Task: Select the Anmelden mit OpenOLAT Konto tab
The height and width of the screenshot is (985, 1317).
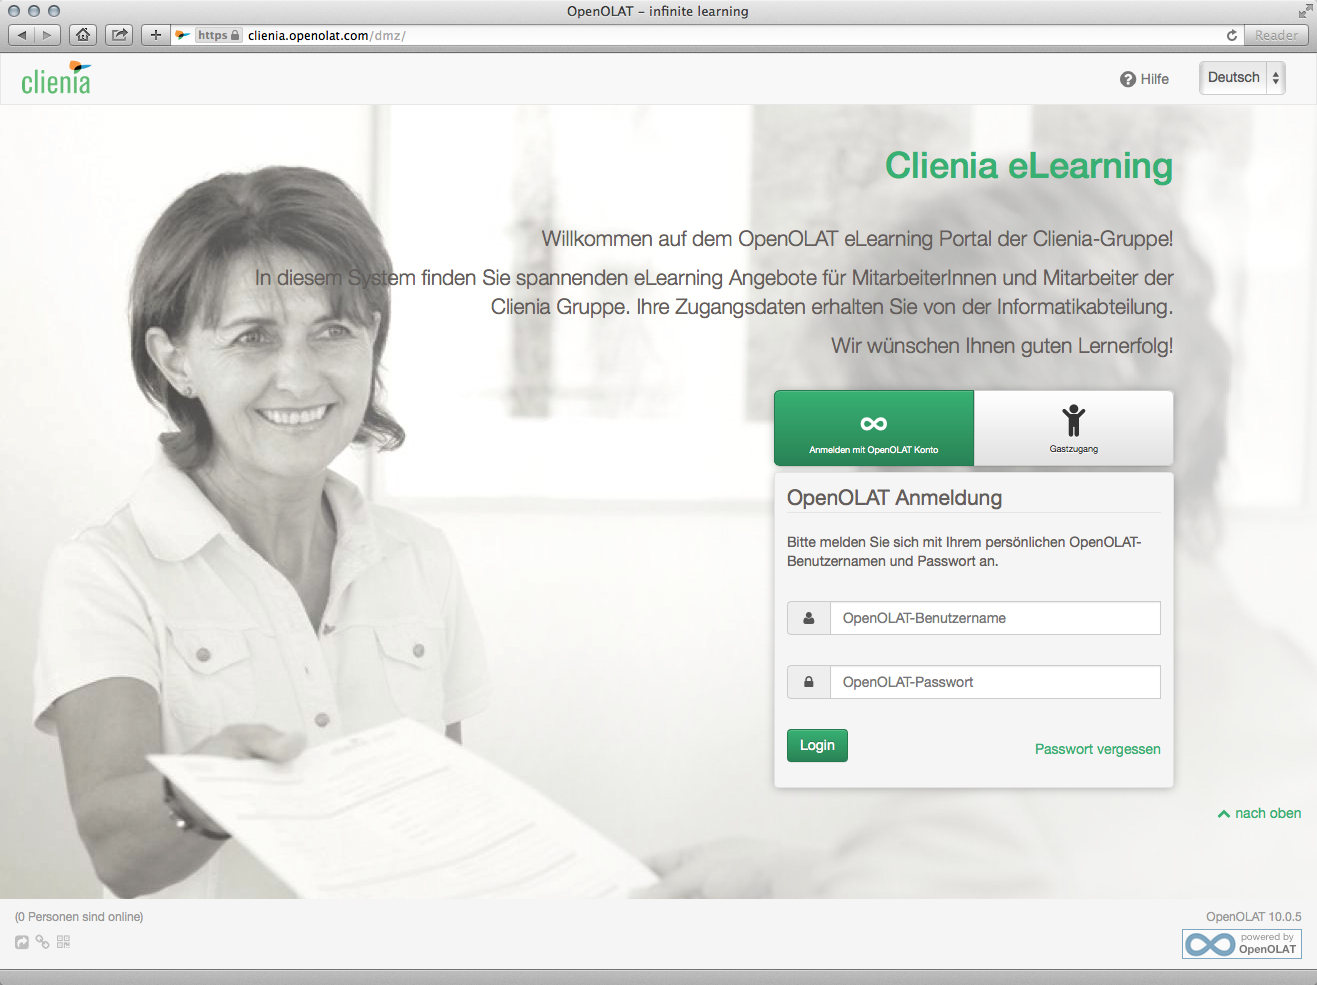Action: [874, 428]
